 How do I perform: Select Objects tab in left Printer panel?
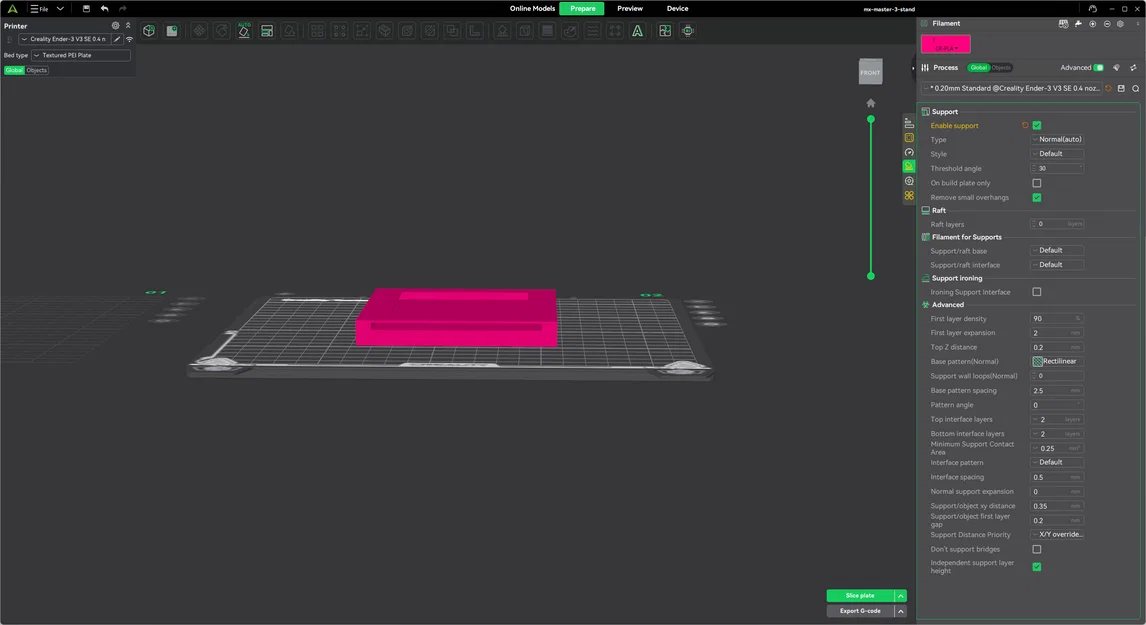click(37, 70)
